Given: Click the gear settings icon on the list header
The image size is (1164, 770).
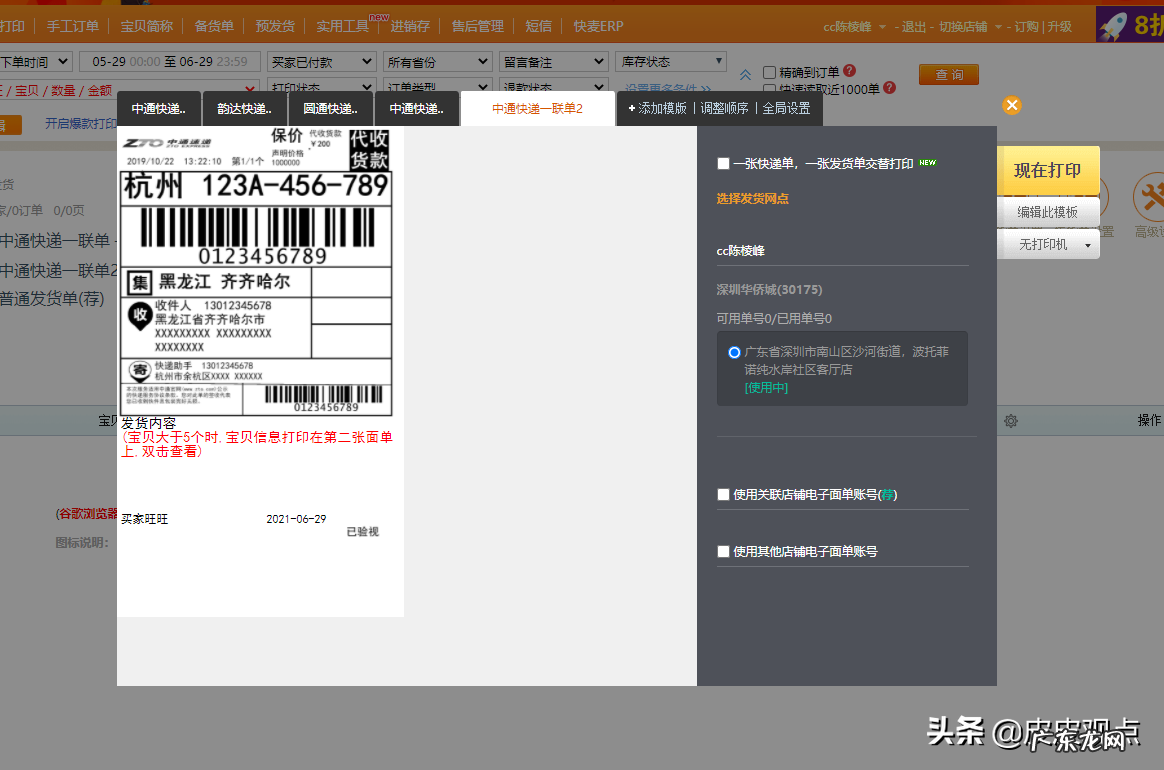Looking at the screenshot, I should pyautogui.click(x=1011, y=421).
